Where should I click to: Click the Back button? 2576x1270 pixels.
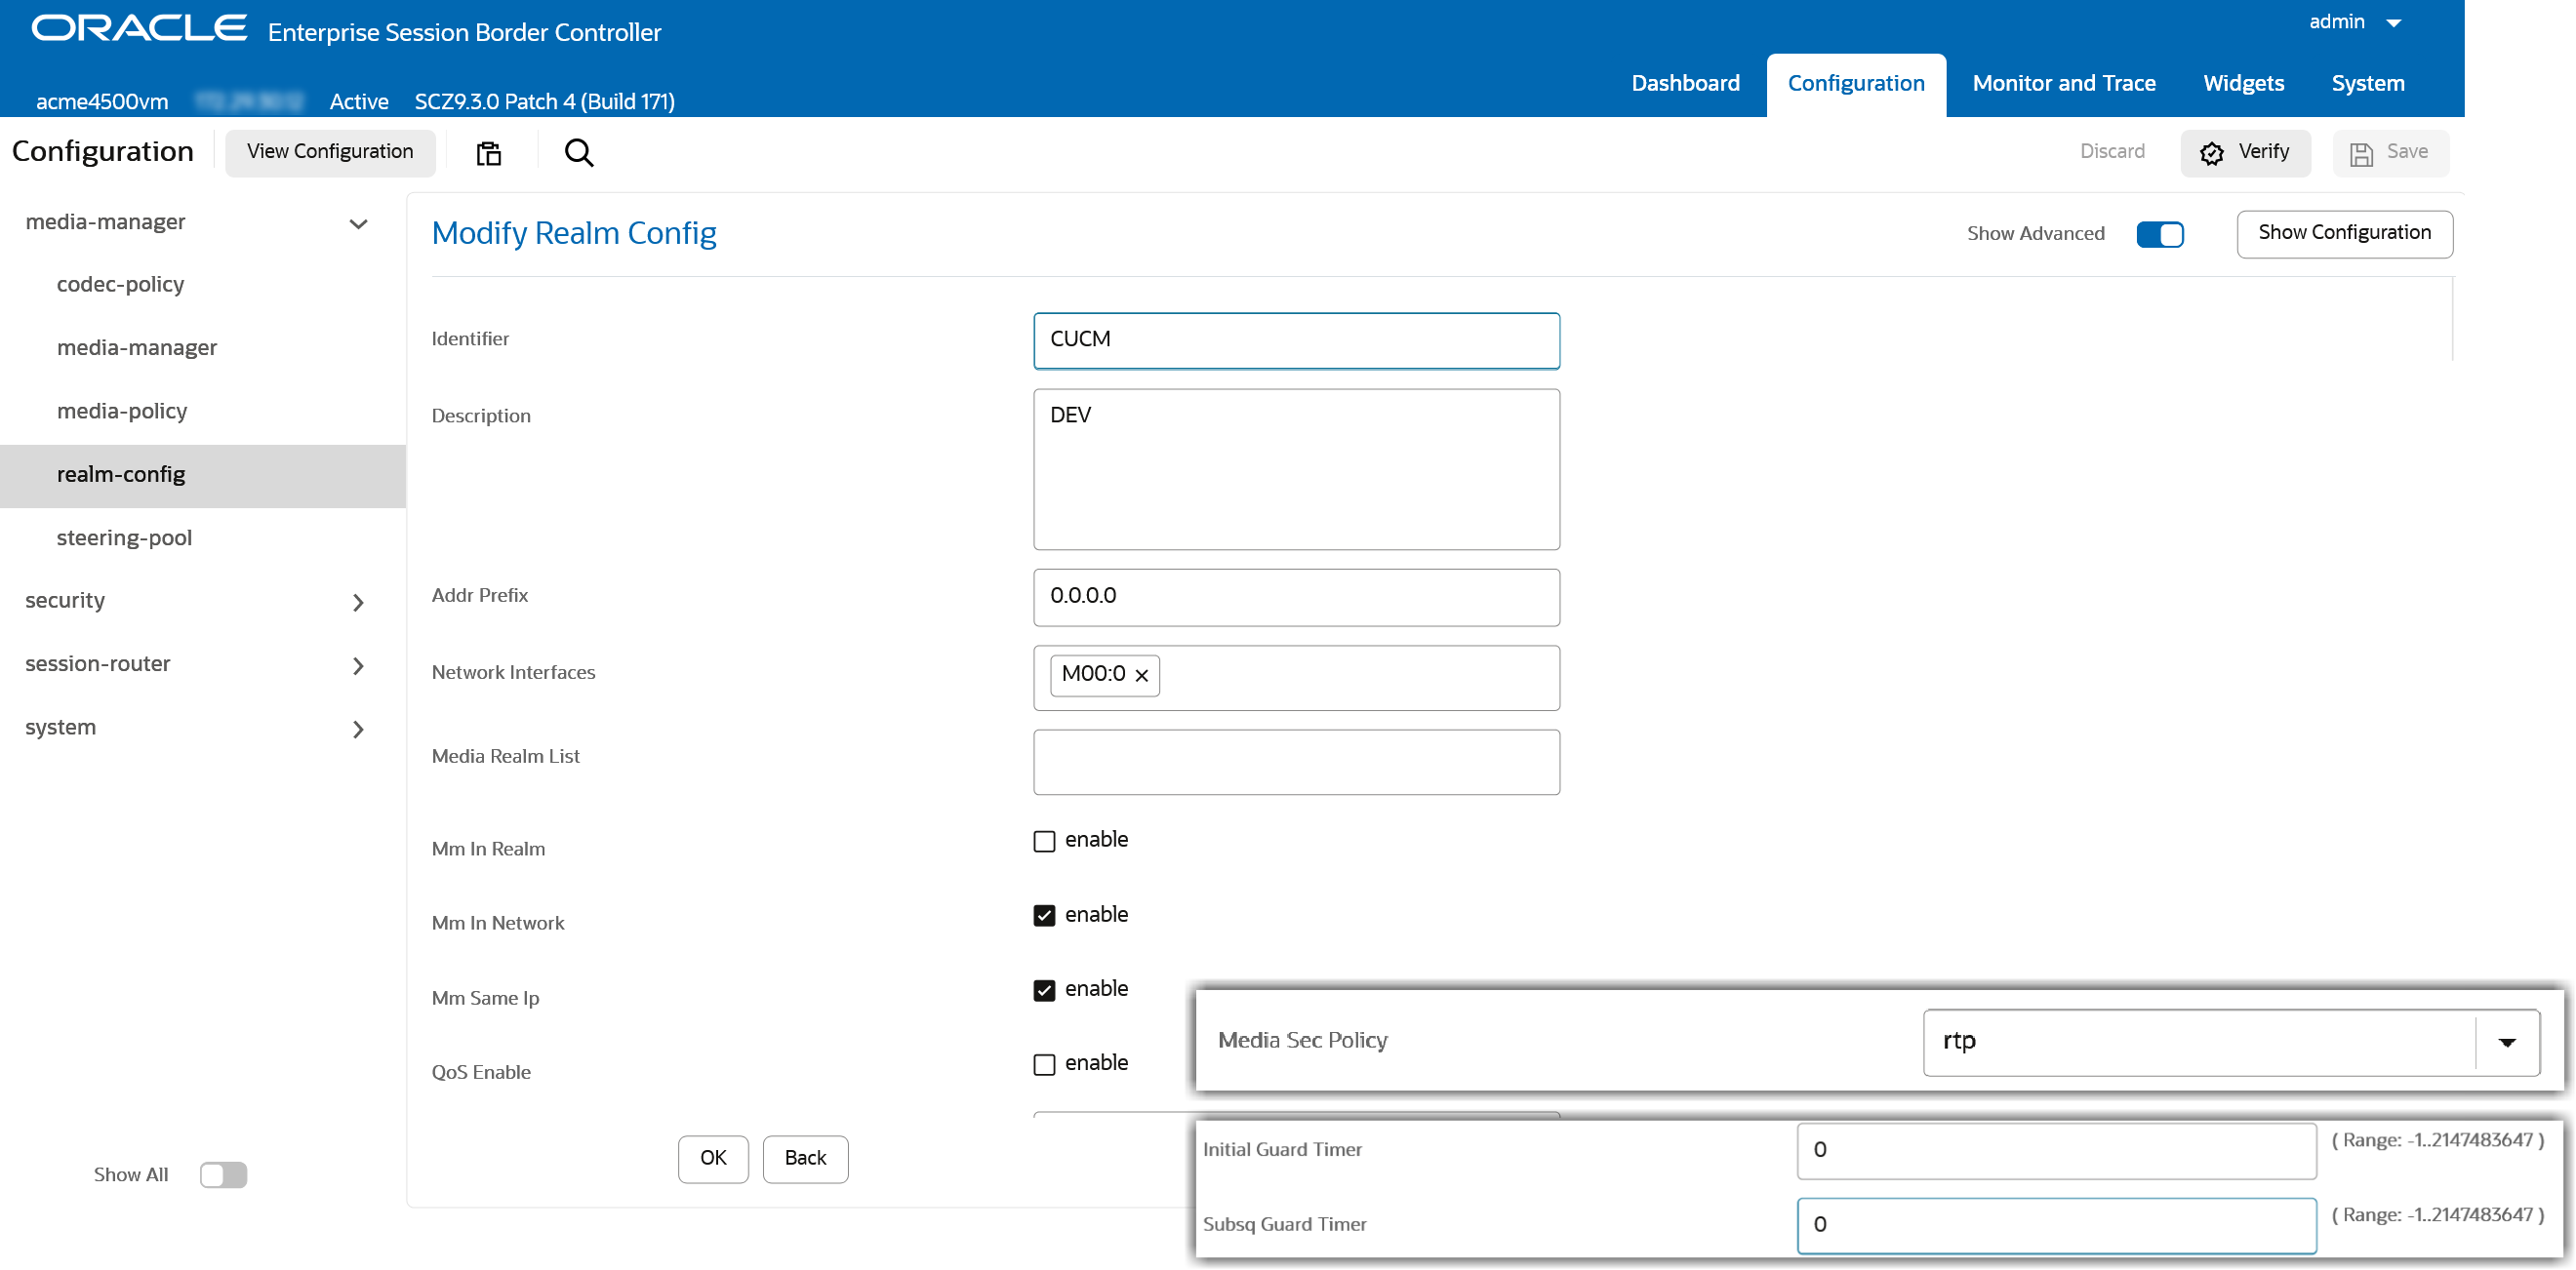point(805,1158)
